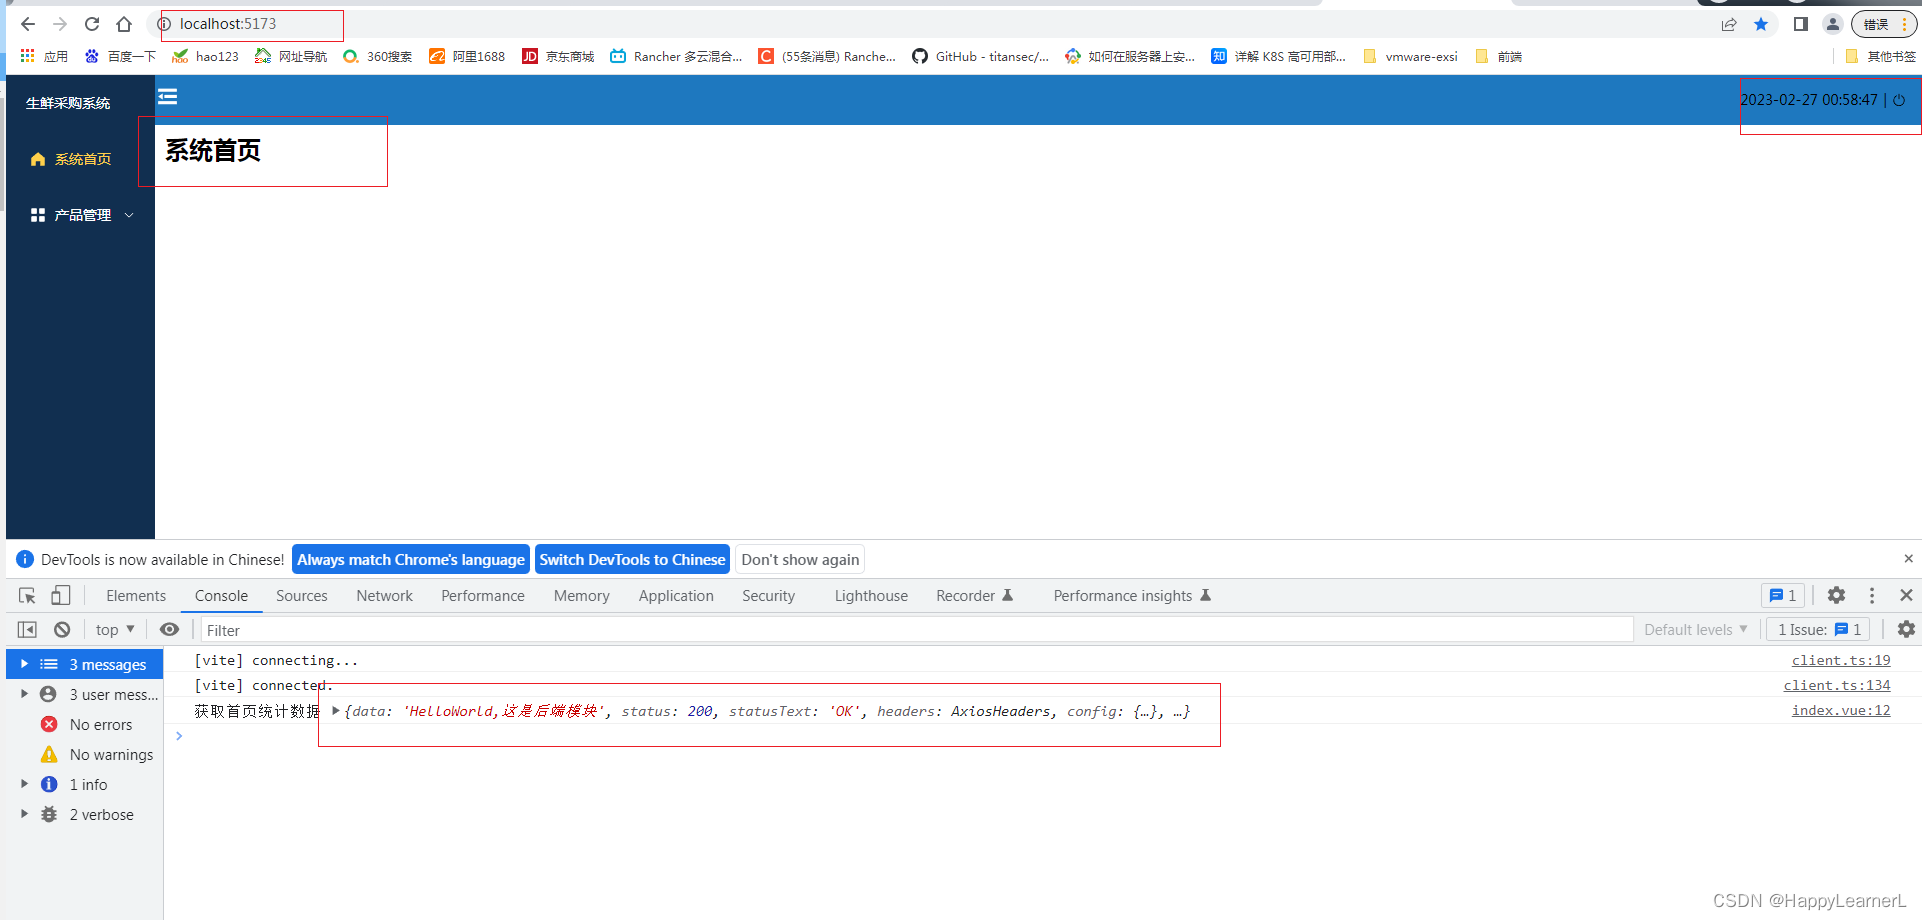Toggle the device toolbar icon
Image resolution: width=1922 pixels, height=920 pixels.
click(60, 596)
